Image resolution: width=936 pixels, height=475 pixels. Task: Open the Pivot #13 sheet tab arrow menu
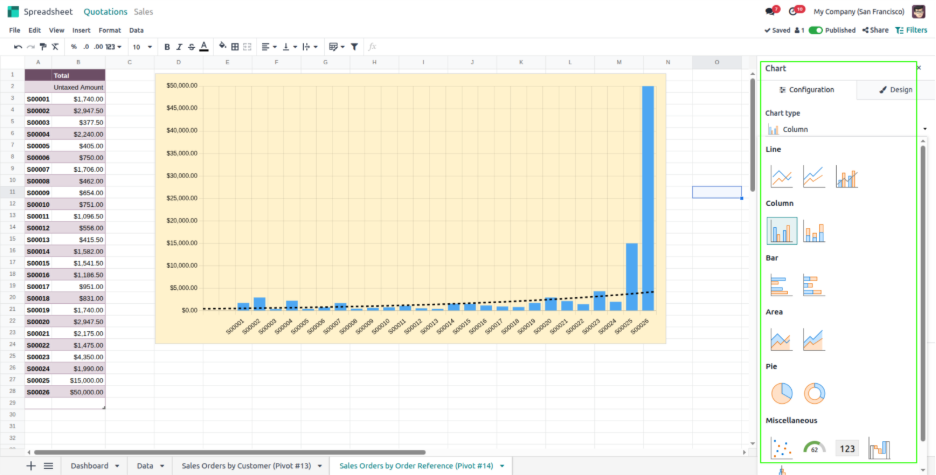(320, 466)
